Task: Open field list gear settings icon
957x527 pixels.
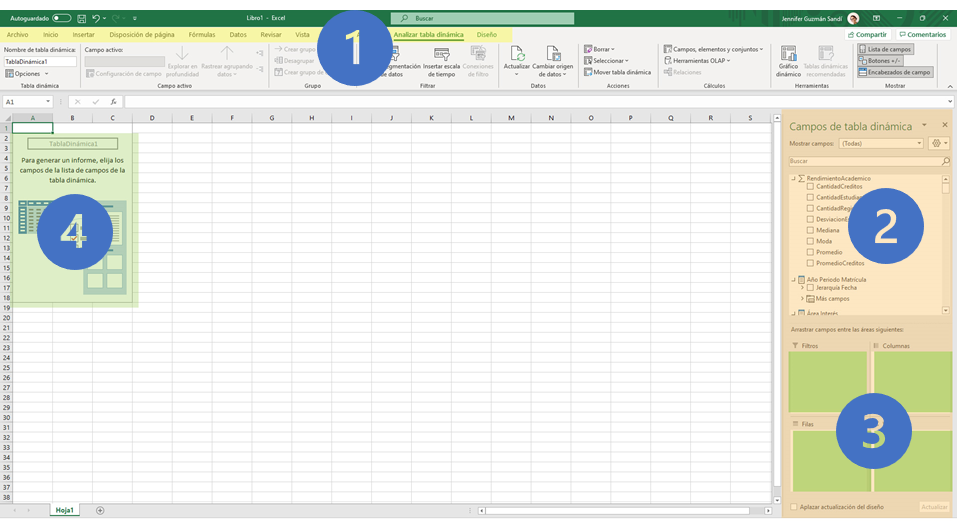Action: (x=937, y=143)
